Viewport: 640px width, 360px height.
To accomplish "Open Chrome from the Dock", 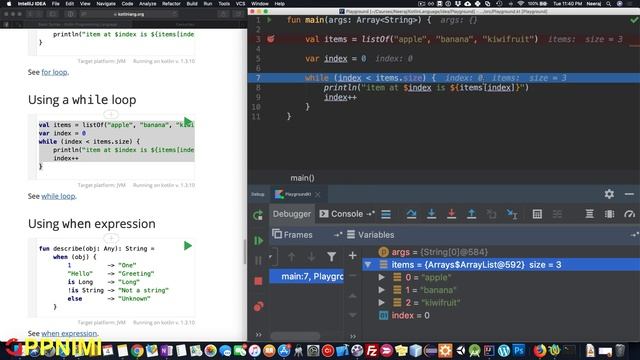I will tap(138, 351).
